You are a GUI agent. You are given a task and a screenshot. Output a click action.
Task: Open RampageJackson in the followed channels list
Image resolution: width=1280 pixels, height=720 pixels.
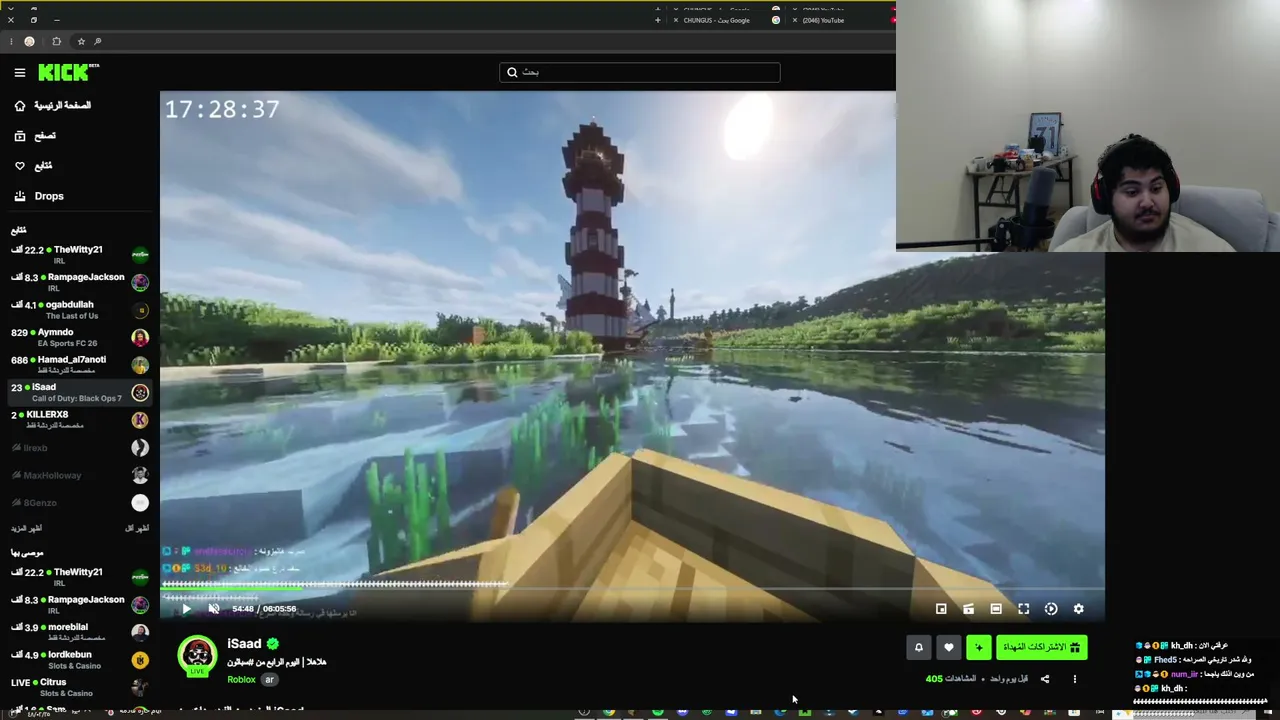pos(78,282)
